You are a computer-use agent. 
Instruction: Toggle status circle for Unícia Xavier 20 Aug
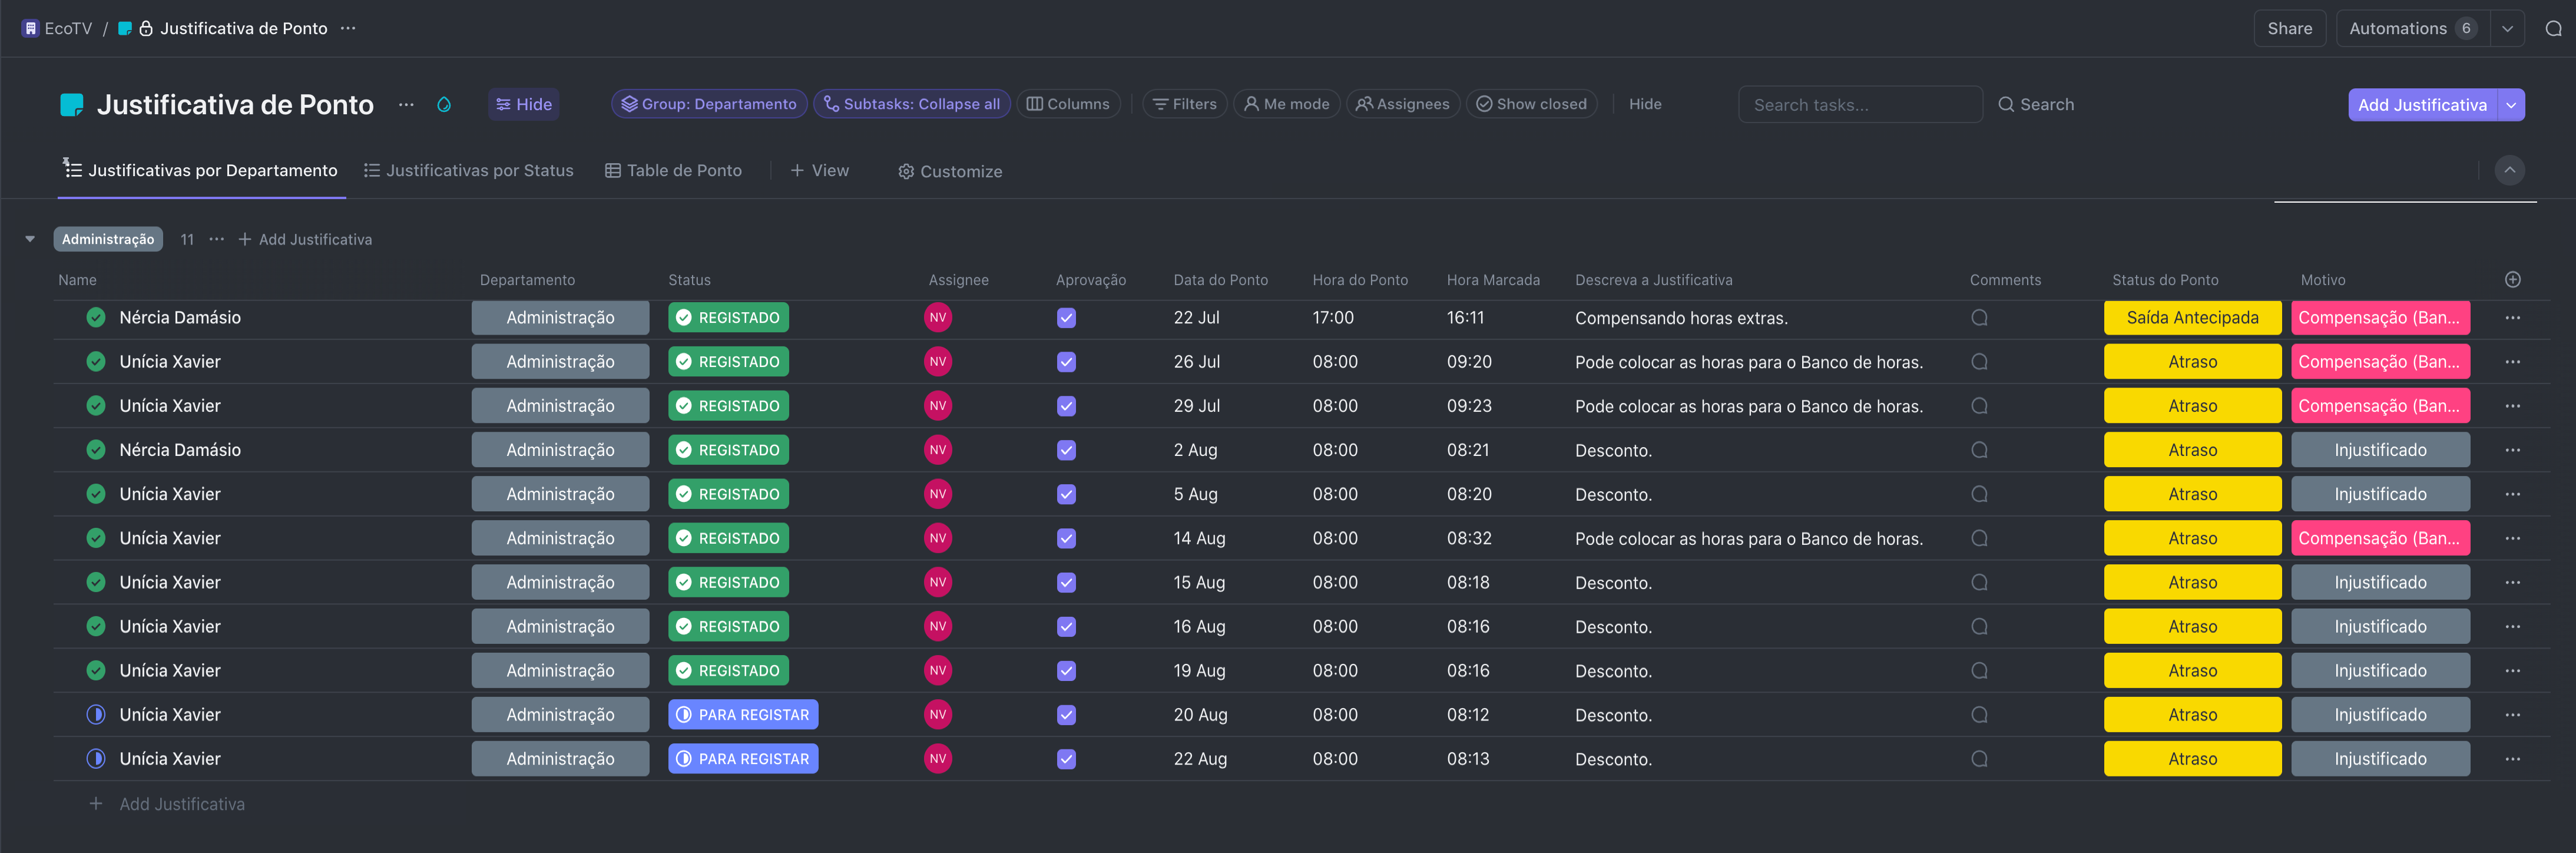click(96, 715)
